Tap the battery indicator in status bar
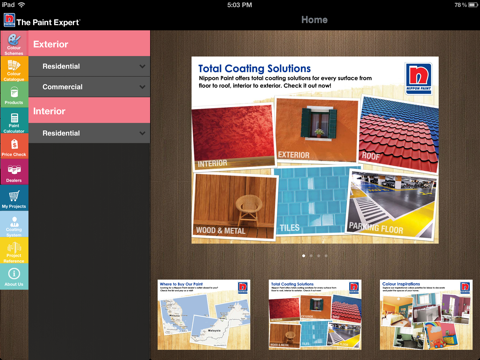Viewport: 480px width, 360px height. [x=473, y=5]
